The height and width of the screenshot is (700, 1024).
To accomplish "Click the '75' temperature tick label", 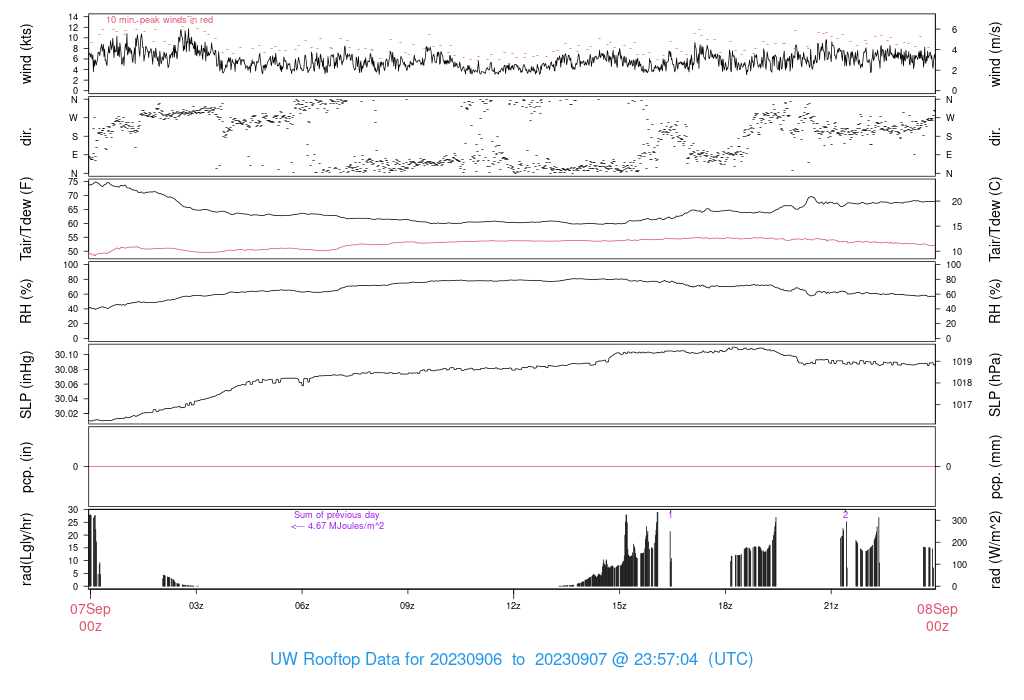I will tap(73, 182).
